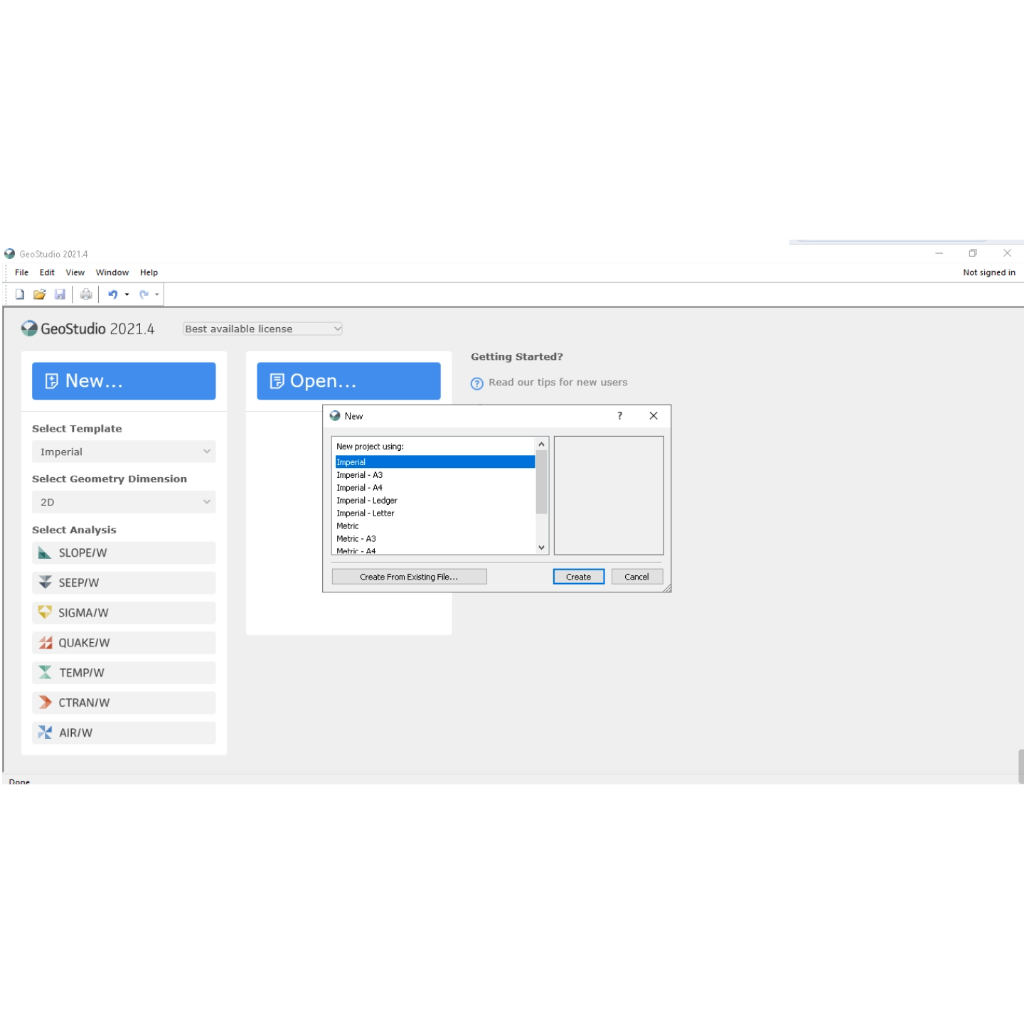Click the Print toolbar icon
1024x1024 pixels.
coord(86,294)
